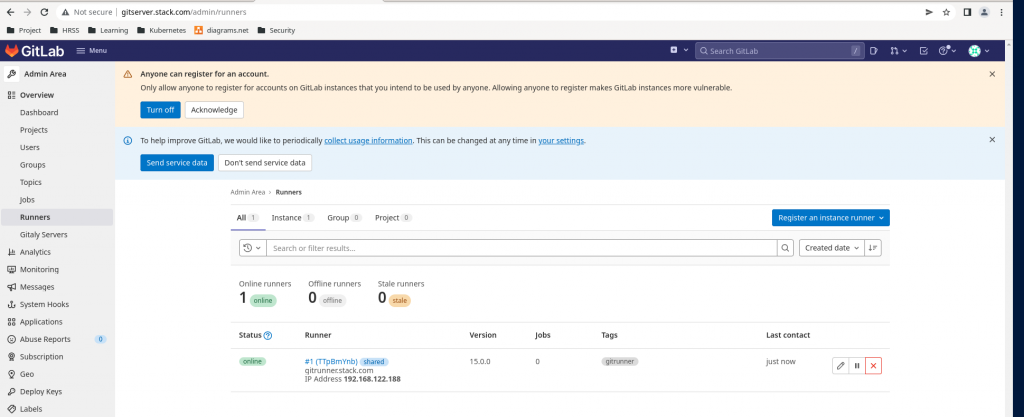Click the Admin Area wrench icon

click(x=12, y=74)
